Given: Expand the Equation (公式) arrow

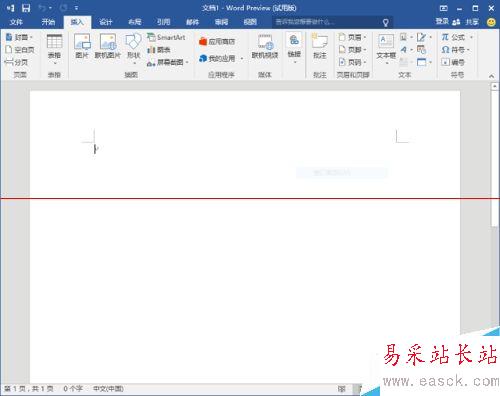Looking at the screenshot, I should coord(471,37).
